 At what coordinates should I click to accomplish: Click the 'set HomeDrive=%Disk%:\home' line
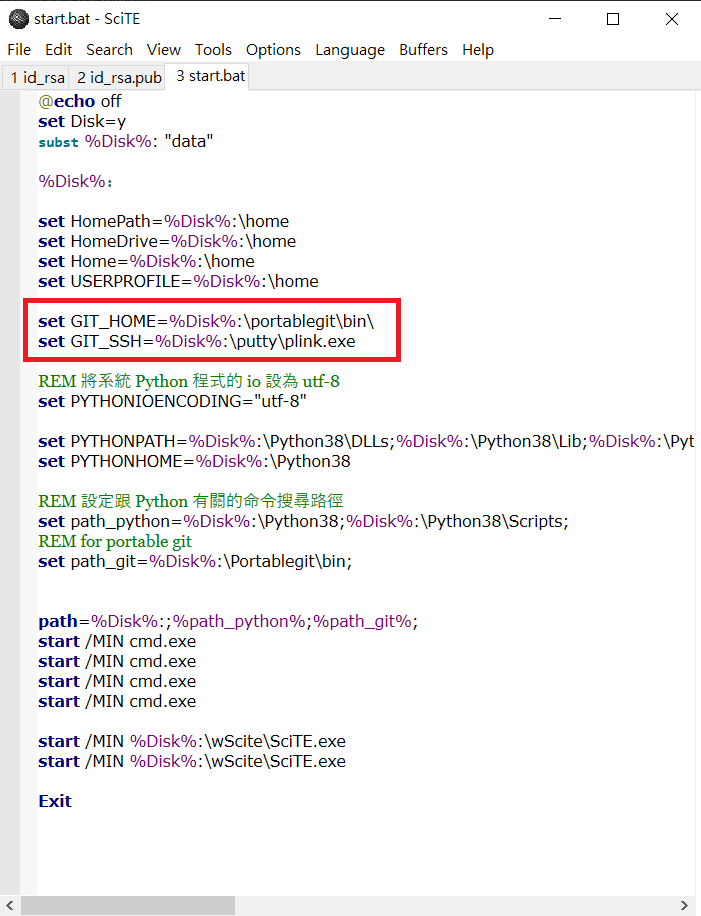click(167, 241)
